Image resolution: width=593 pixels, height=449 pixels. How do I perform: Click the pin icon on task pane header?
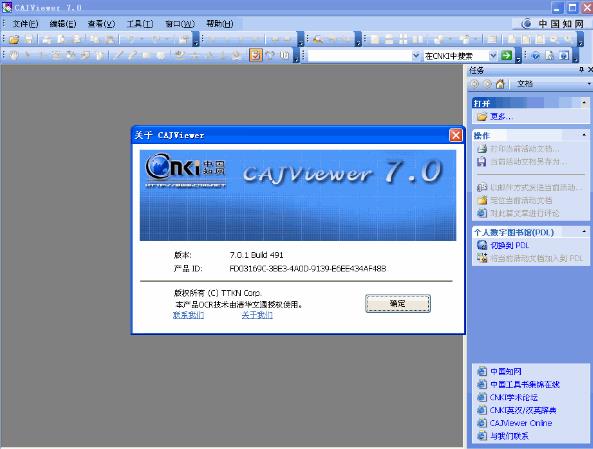click(x=581, y=70)
